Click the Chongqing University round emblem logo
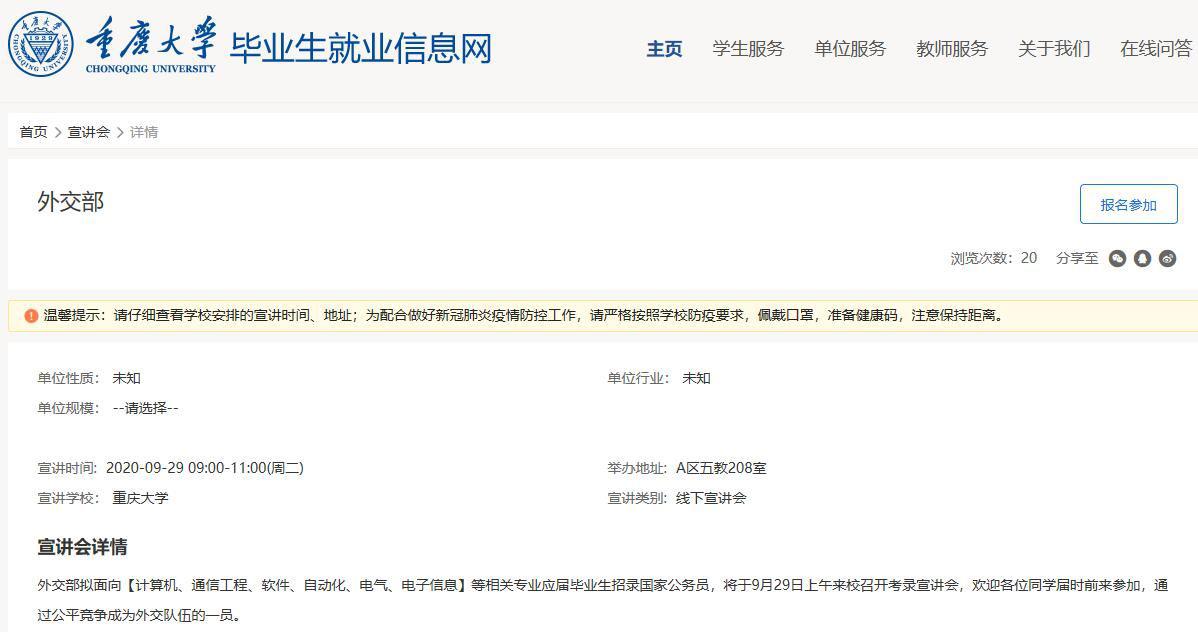This screenshot has height=632, width=1198. coord(41,44)
